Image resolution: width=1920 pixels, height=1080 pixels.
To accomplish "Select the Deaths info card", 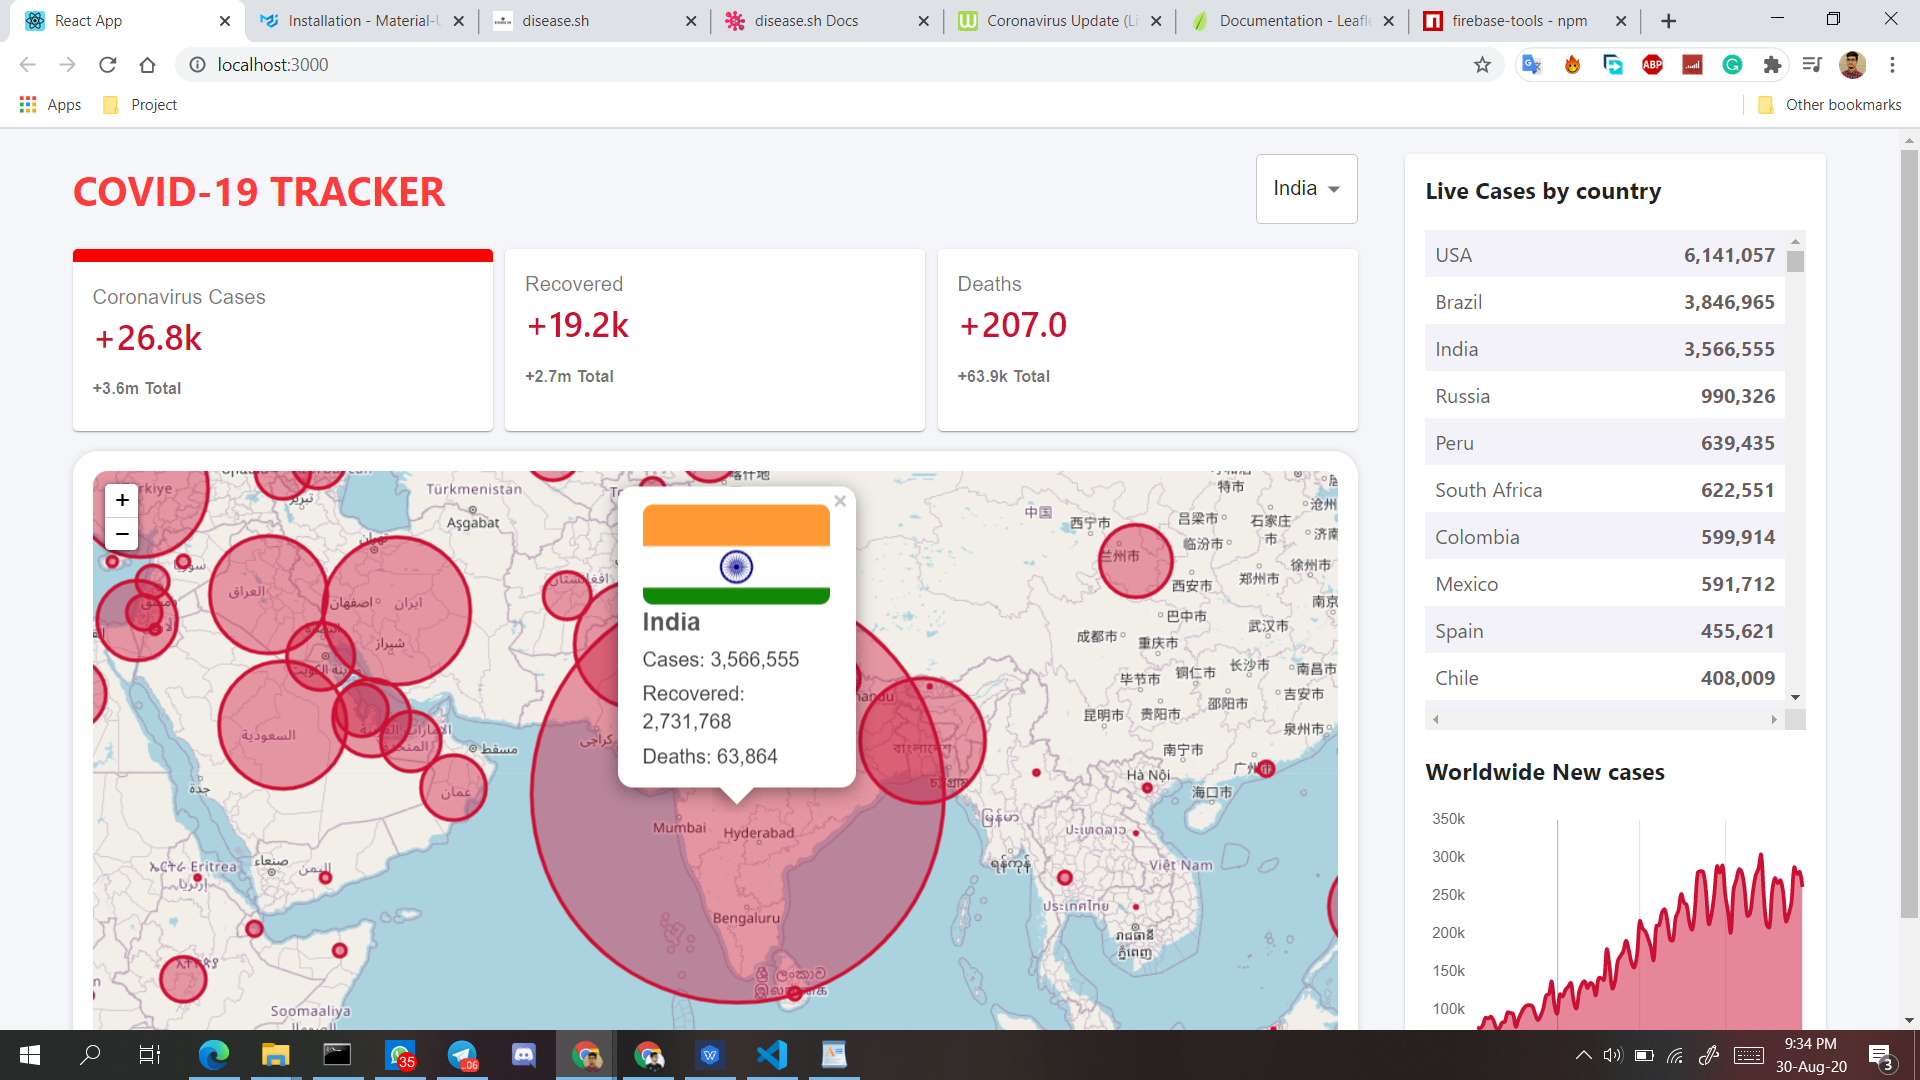I will [1147, 340].
